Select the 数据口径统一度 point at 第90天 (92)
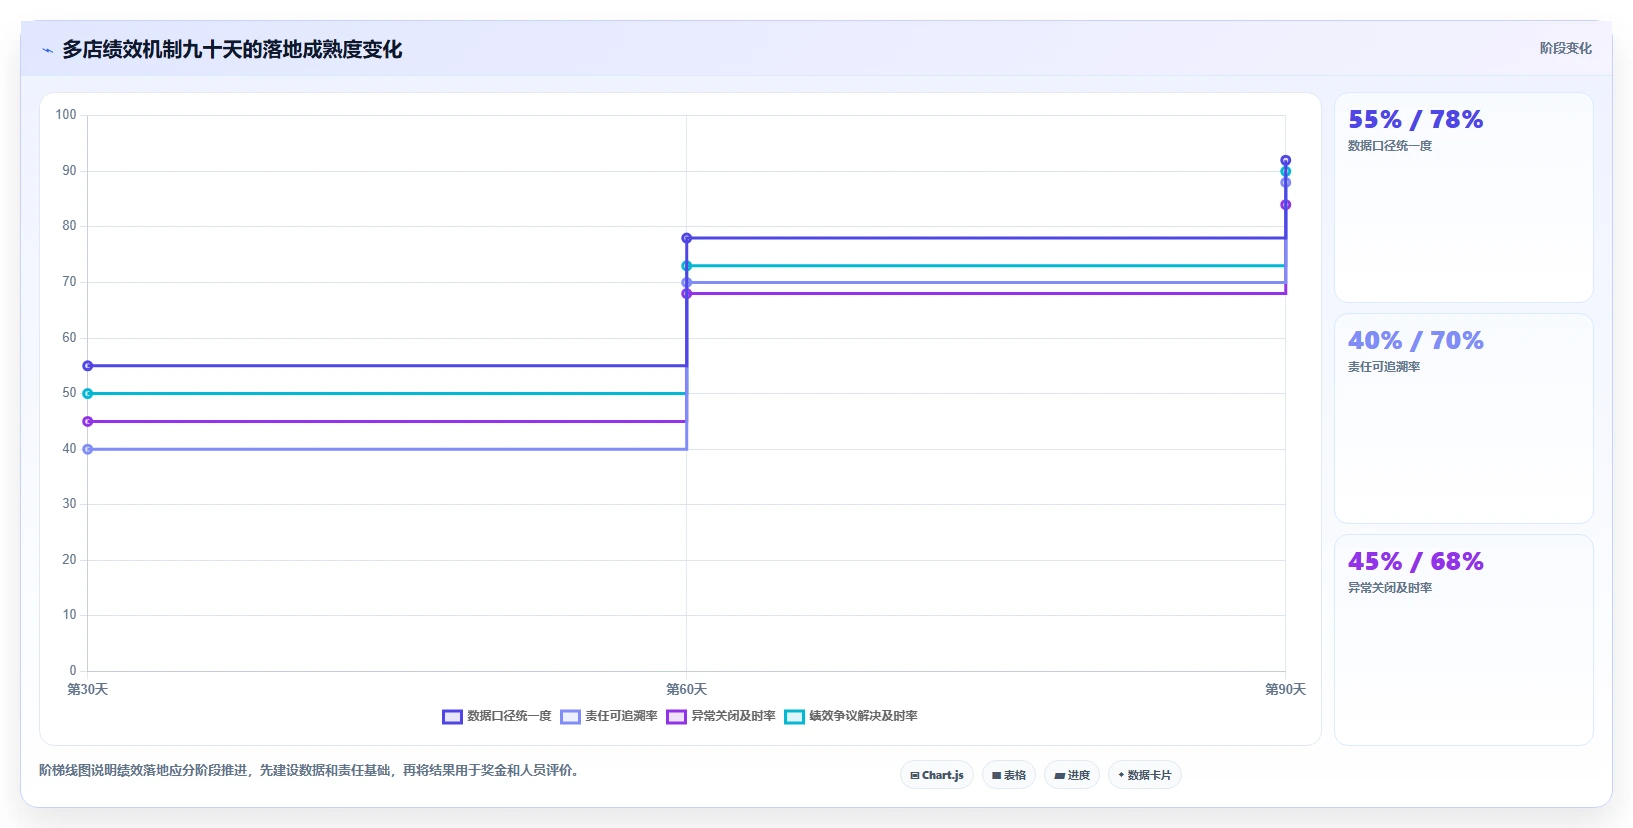The height and width of the screenshot is (828, 1633). tap(1286, 160)
